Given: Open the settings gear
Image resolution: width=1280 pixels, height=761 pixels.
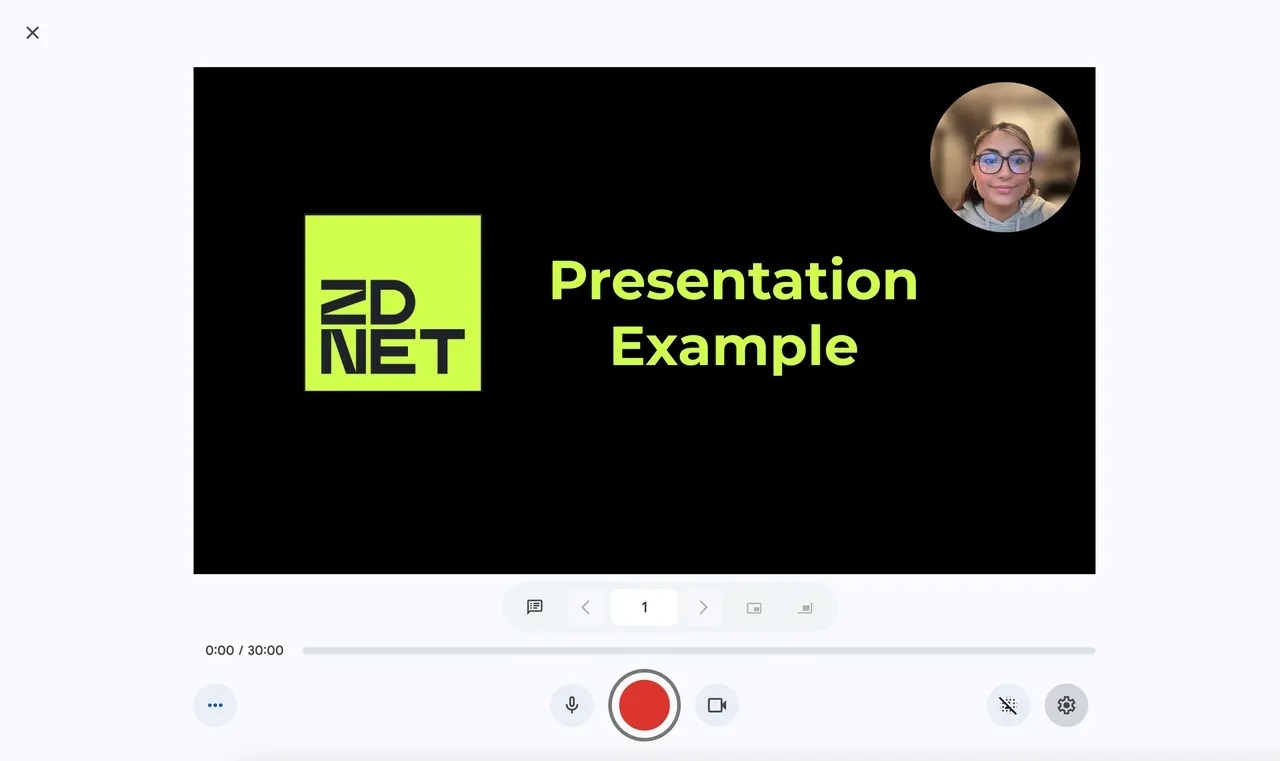Looking at the screenshot, I should (1066, 705).
